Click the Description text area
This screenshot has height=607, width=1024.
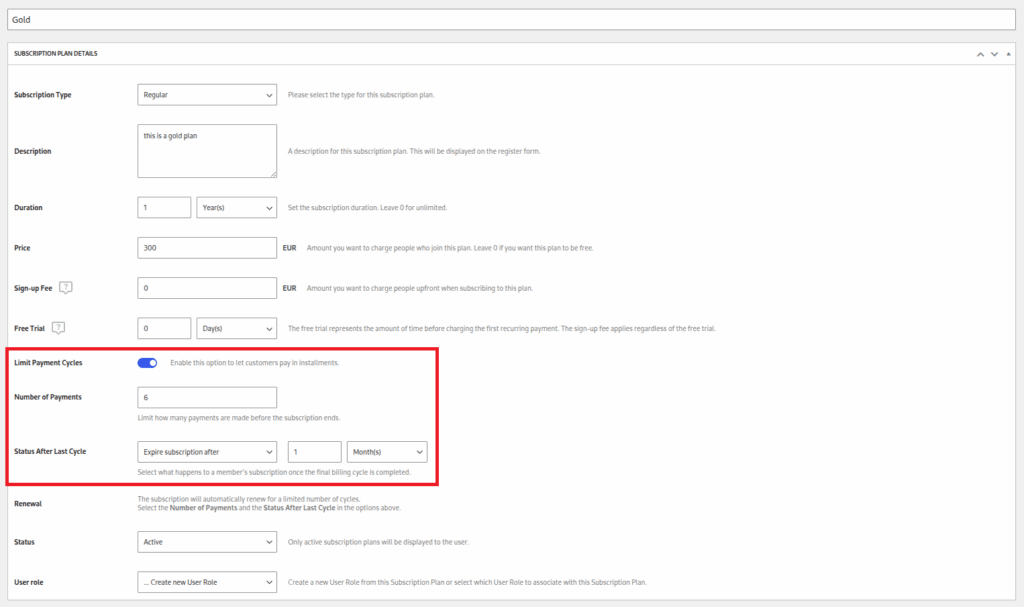point(207,151)
